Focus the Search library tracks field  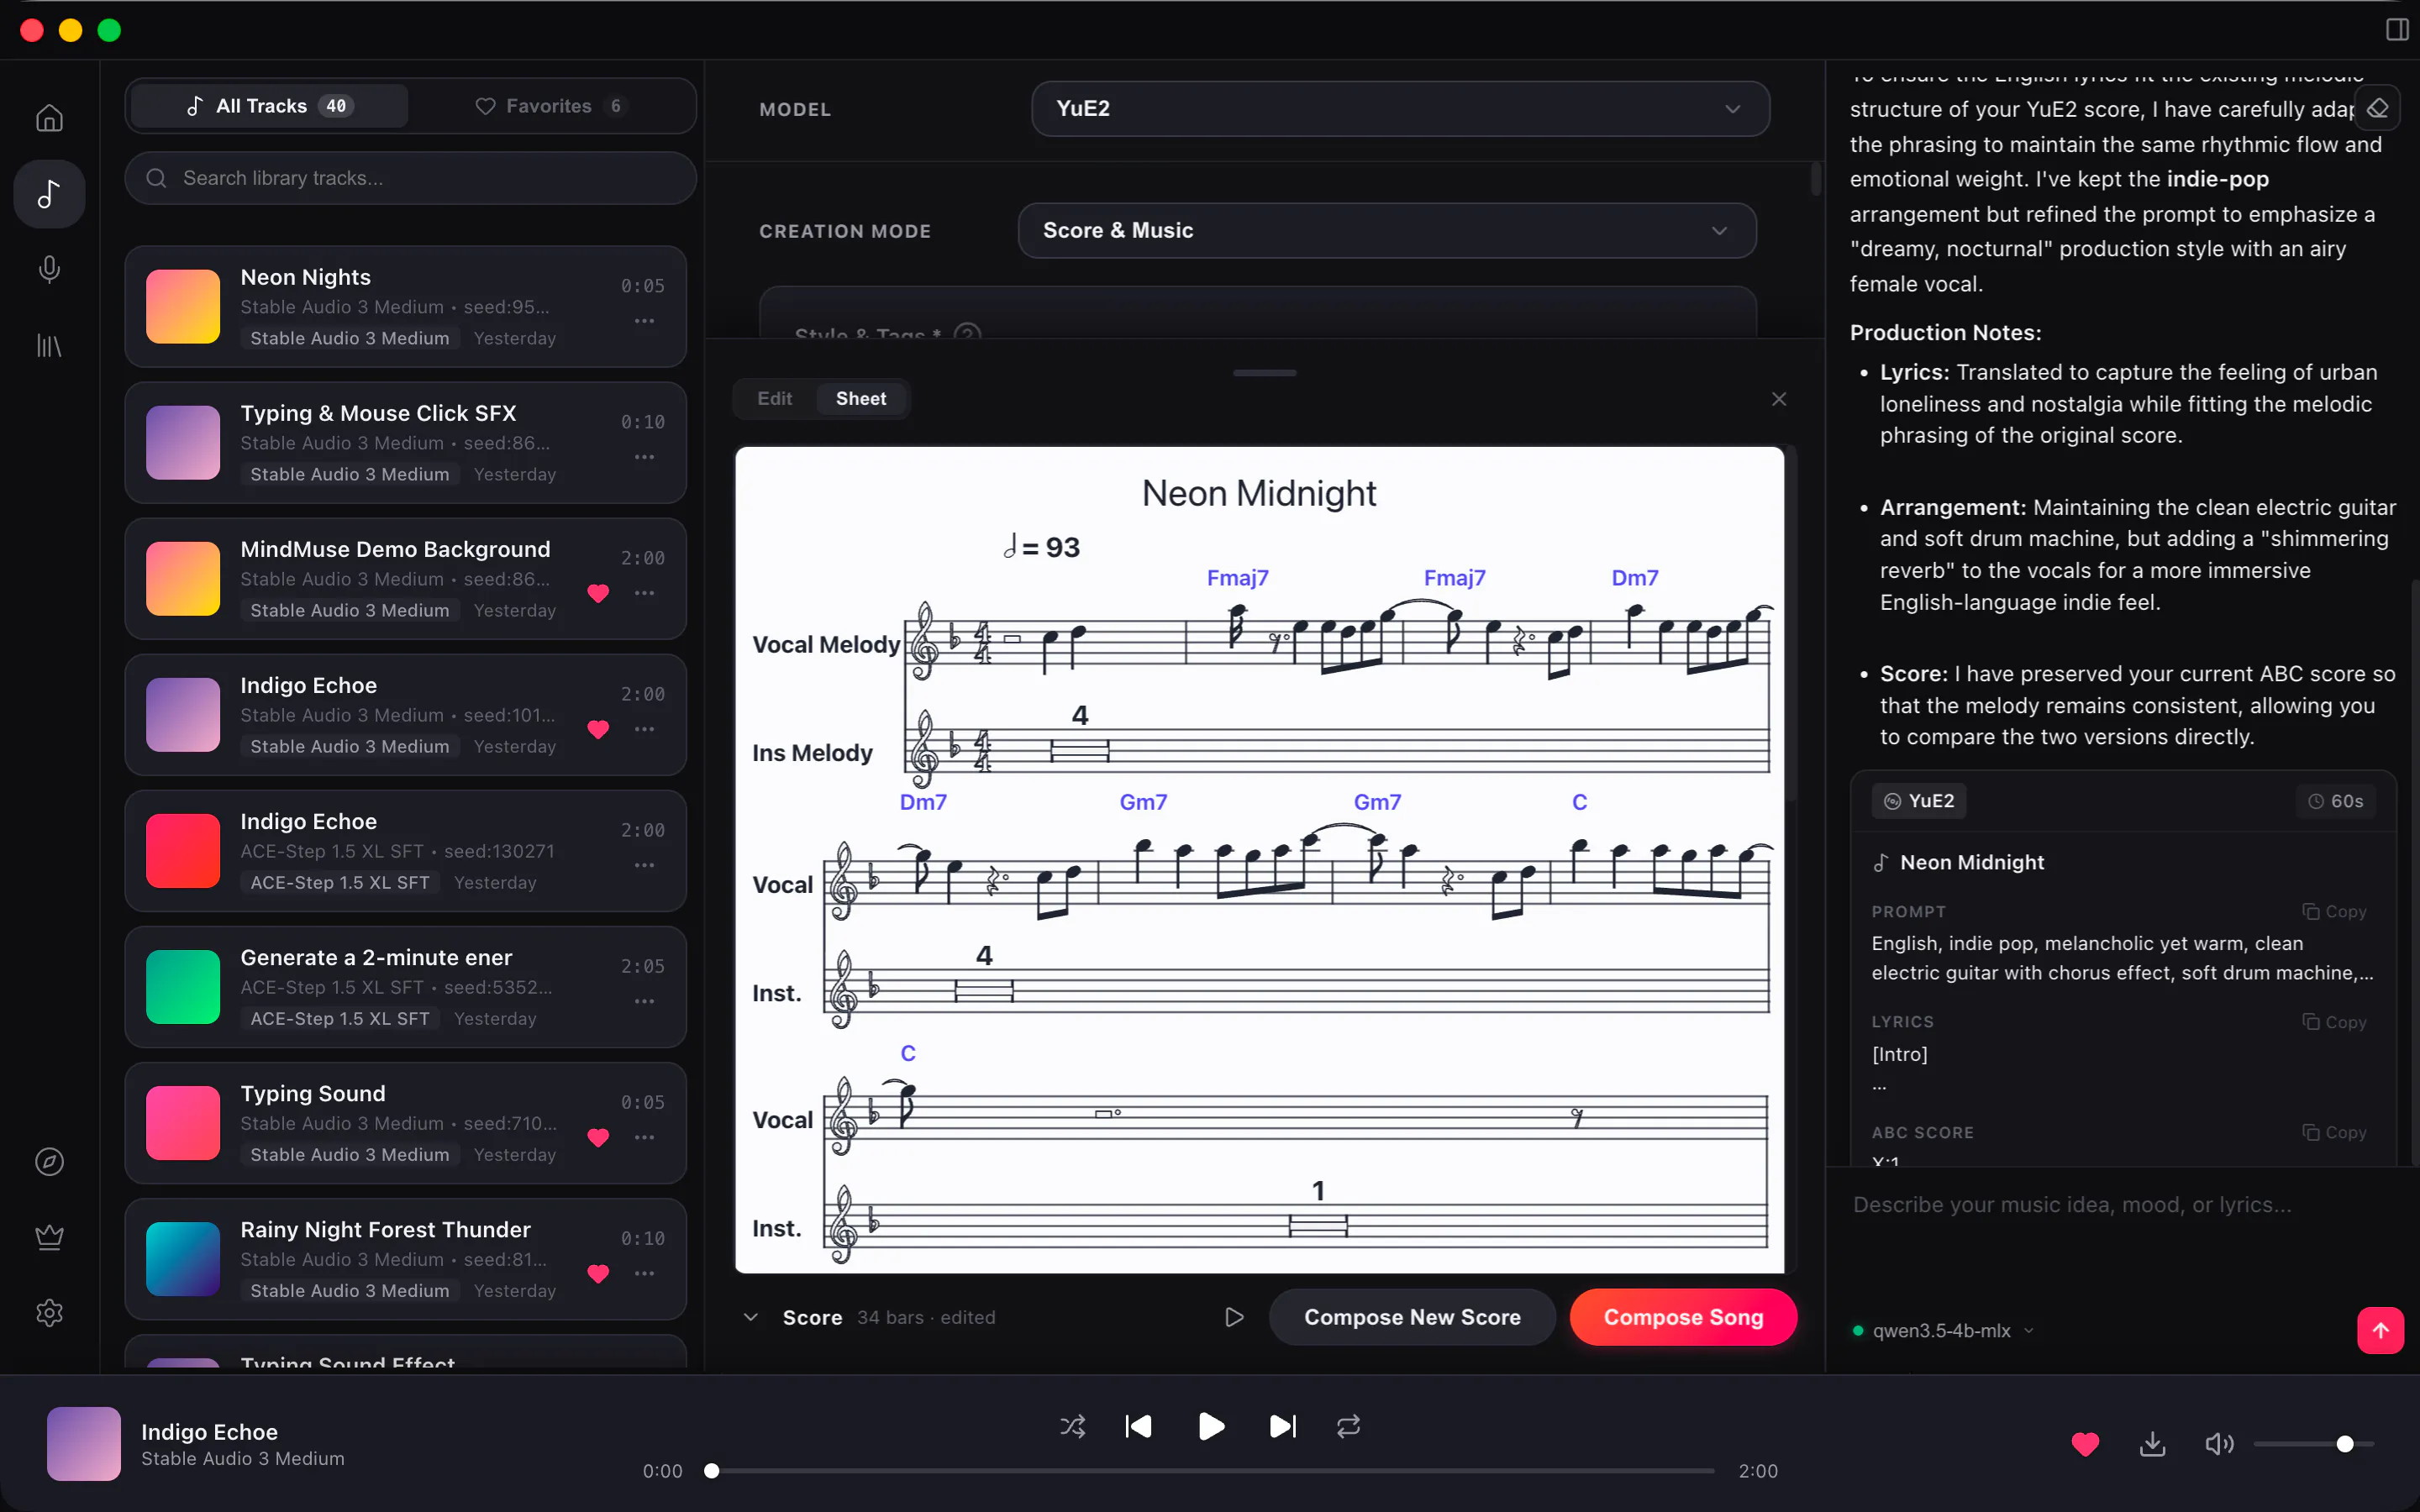(410, 178)
